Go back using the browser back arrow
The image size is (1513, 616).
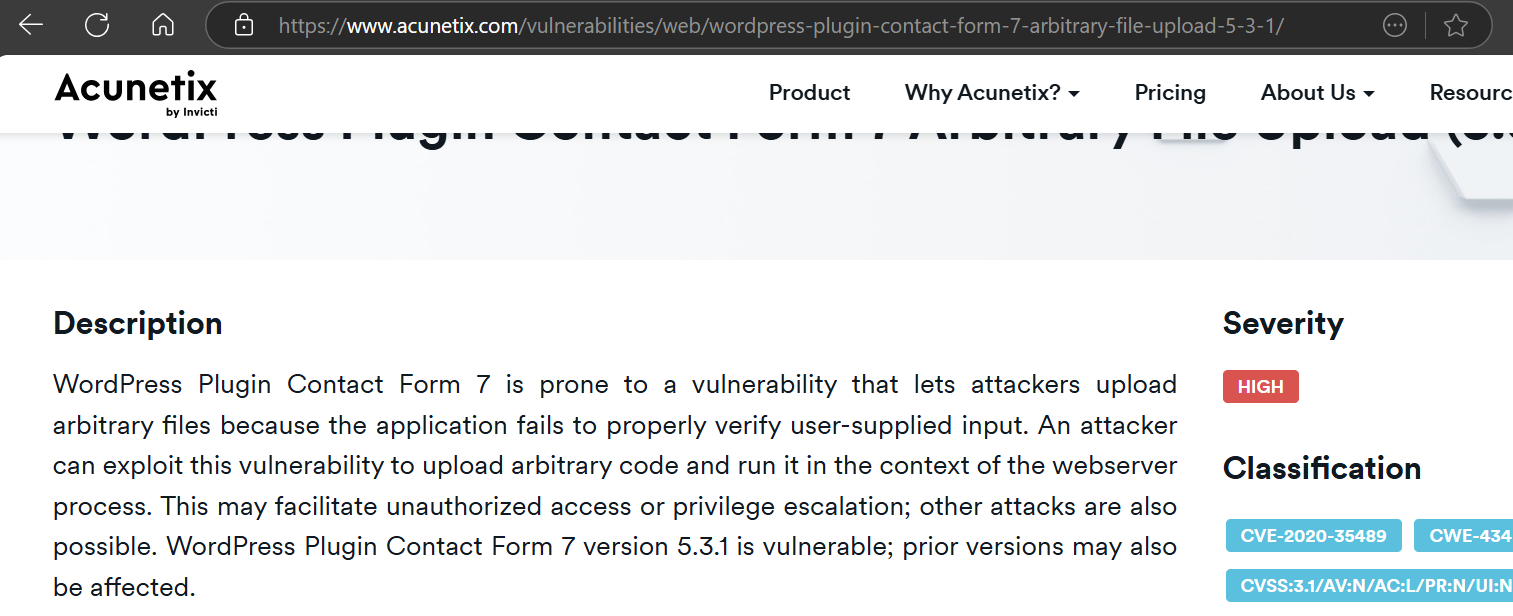pos(31,25)
